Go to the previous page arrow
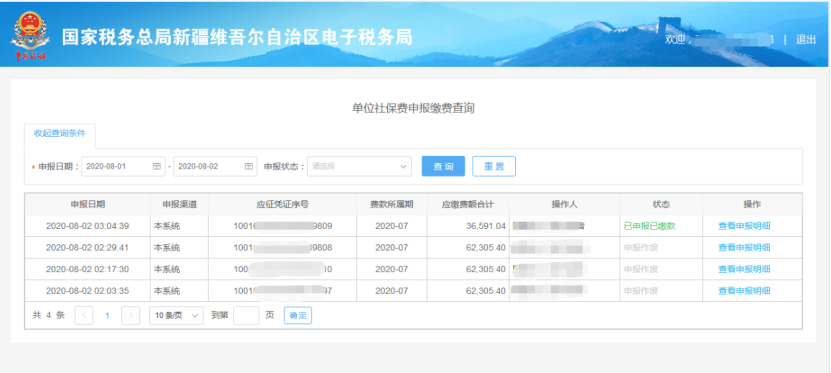 tap(84, 315)
